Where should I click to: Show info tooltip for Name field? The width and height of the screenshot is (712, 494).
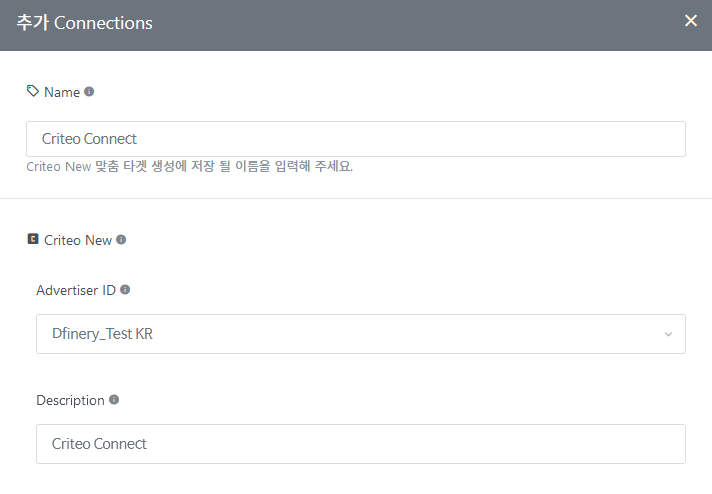[x=89, y=92]
